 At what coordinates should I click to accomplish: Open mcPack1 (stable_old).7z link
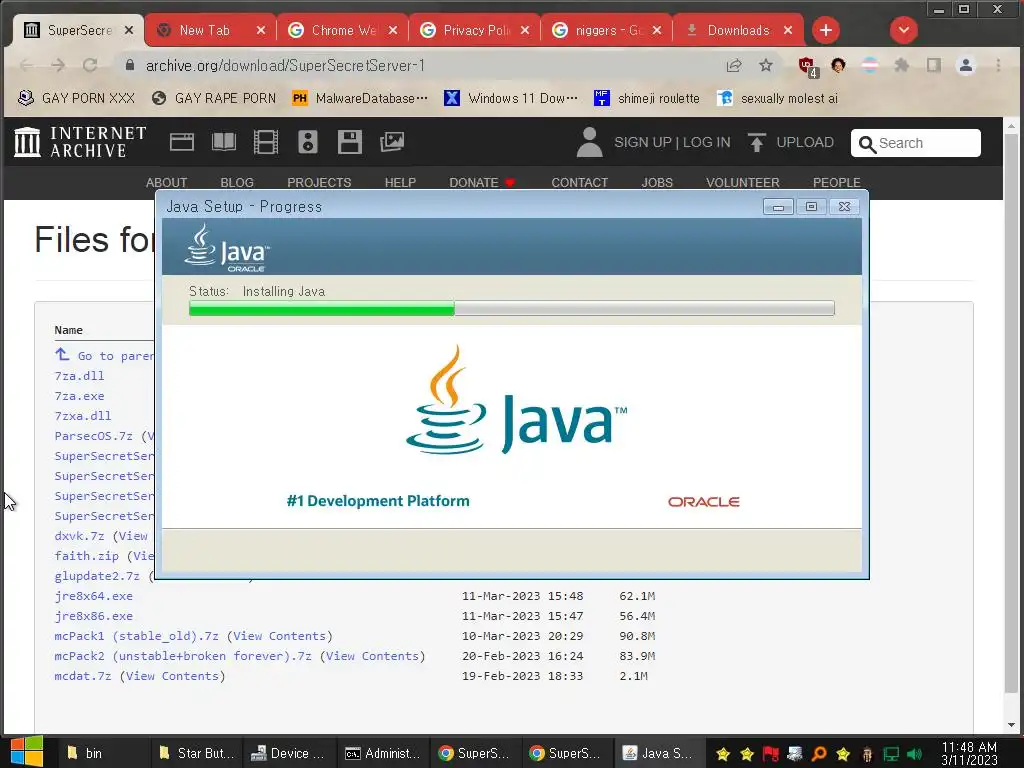point(136,636)
